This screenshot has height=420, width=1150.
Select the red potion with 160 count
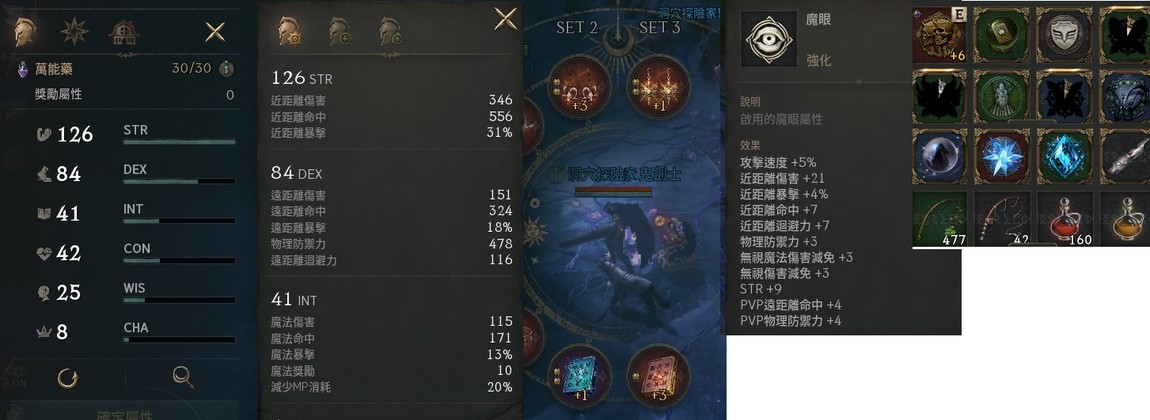pyautogui.click(x=1064, y=218)
